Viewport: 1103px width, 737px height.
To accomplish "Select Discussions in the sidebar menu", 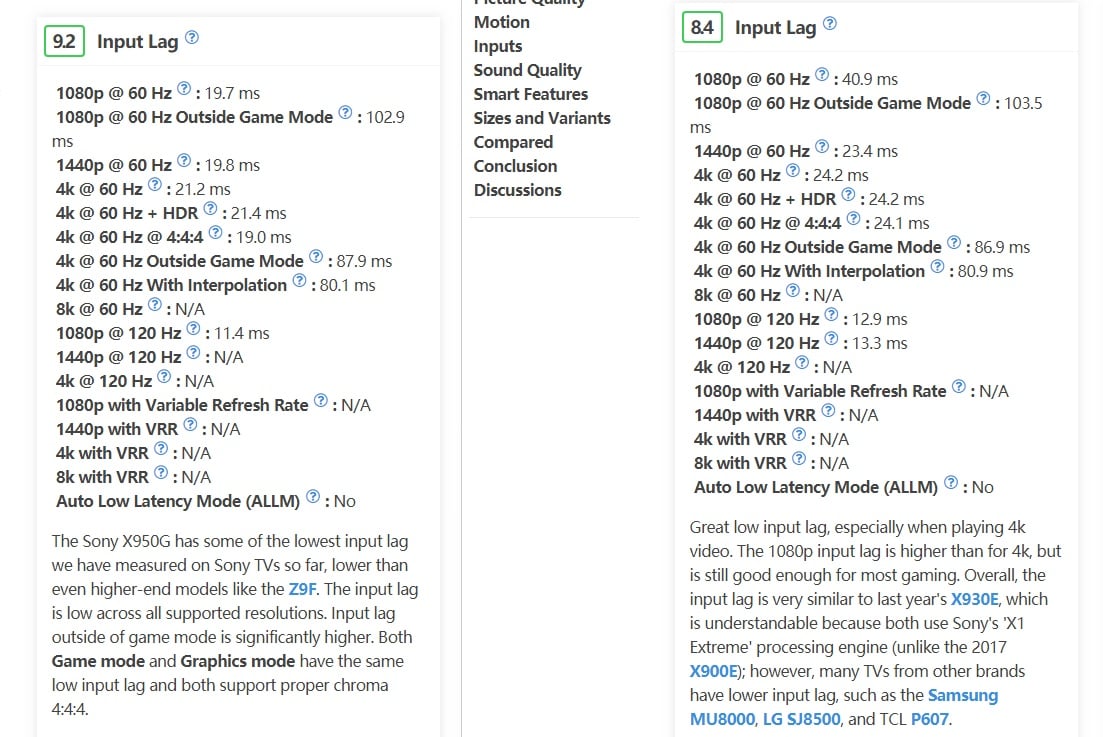I will [517, 190].
